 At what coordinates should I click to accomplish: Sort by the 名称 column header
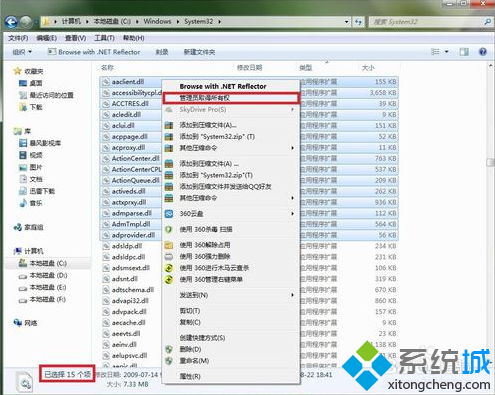pos(107,68)
